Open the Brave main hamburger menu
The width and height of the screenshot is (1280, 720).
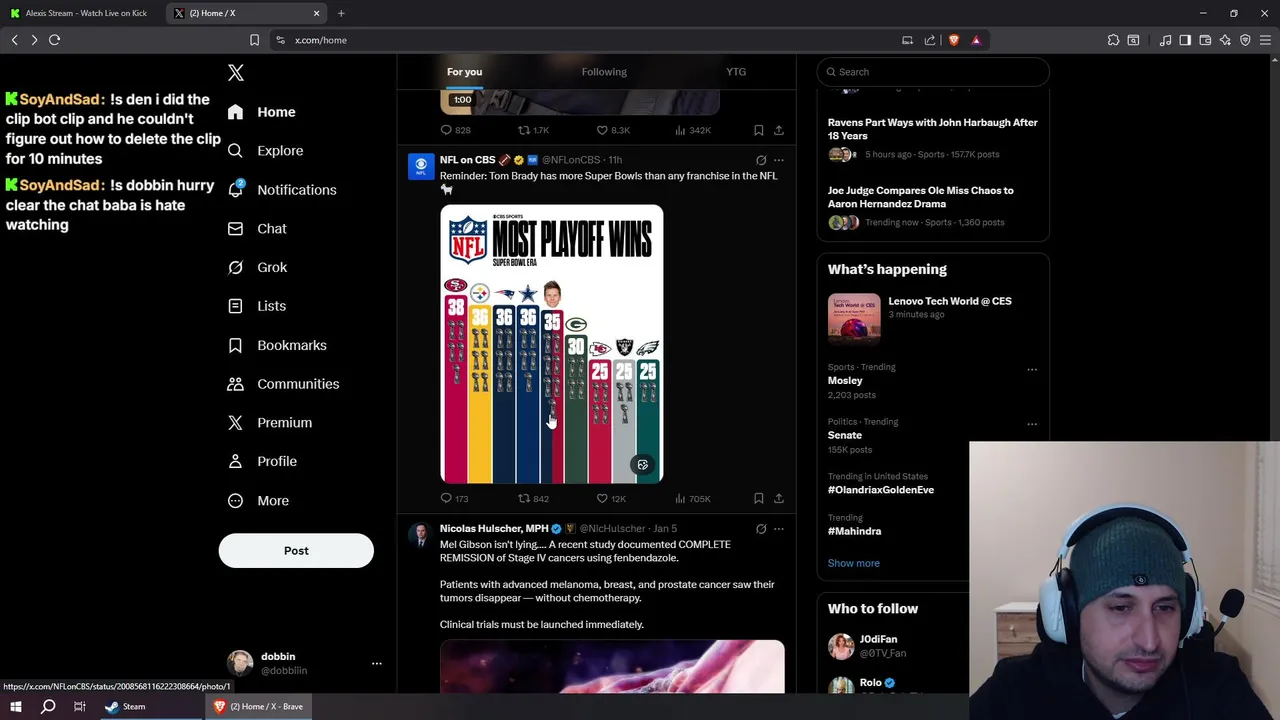pyautogui.click(x=1265, y=40)
